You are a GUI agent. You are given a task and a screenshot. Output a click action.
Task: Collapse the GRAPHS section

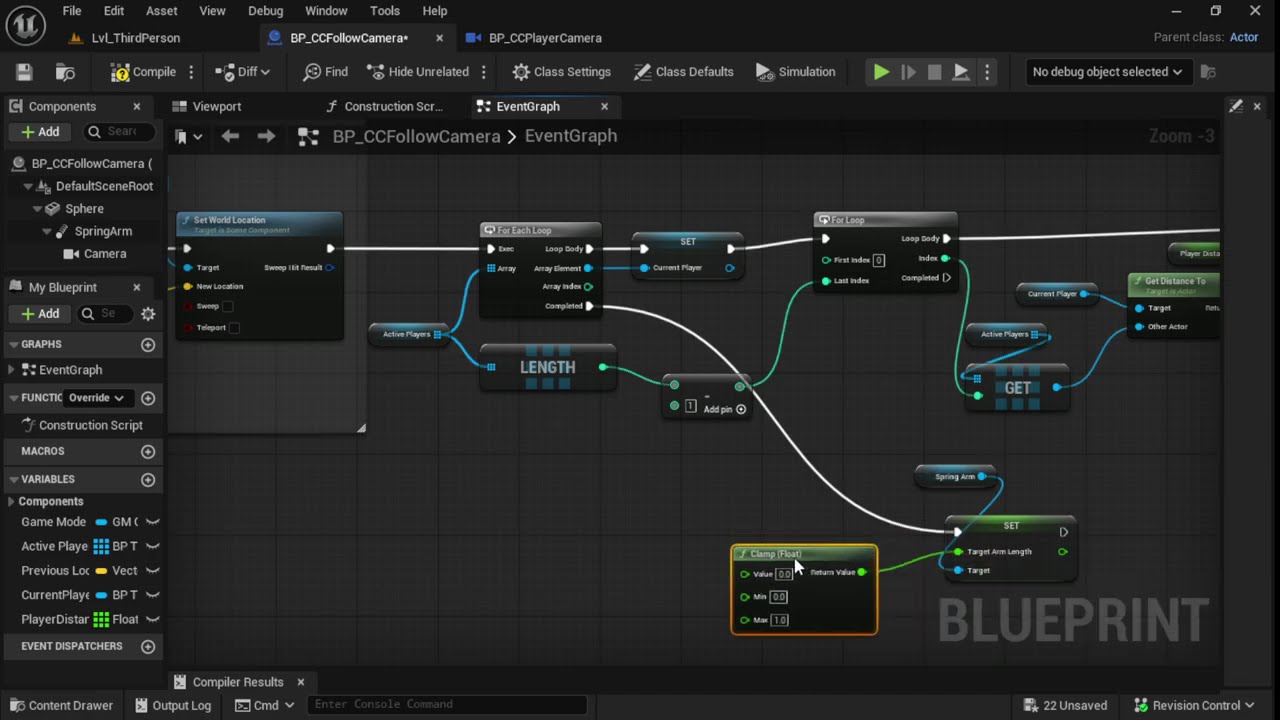(14, 344)
